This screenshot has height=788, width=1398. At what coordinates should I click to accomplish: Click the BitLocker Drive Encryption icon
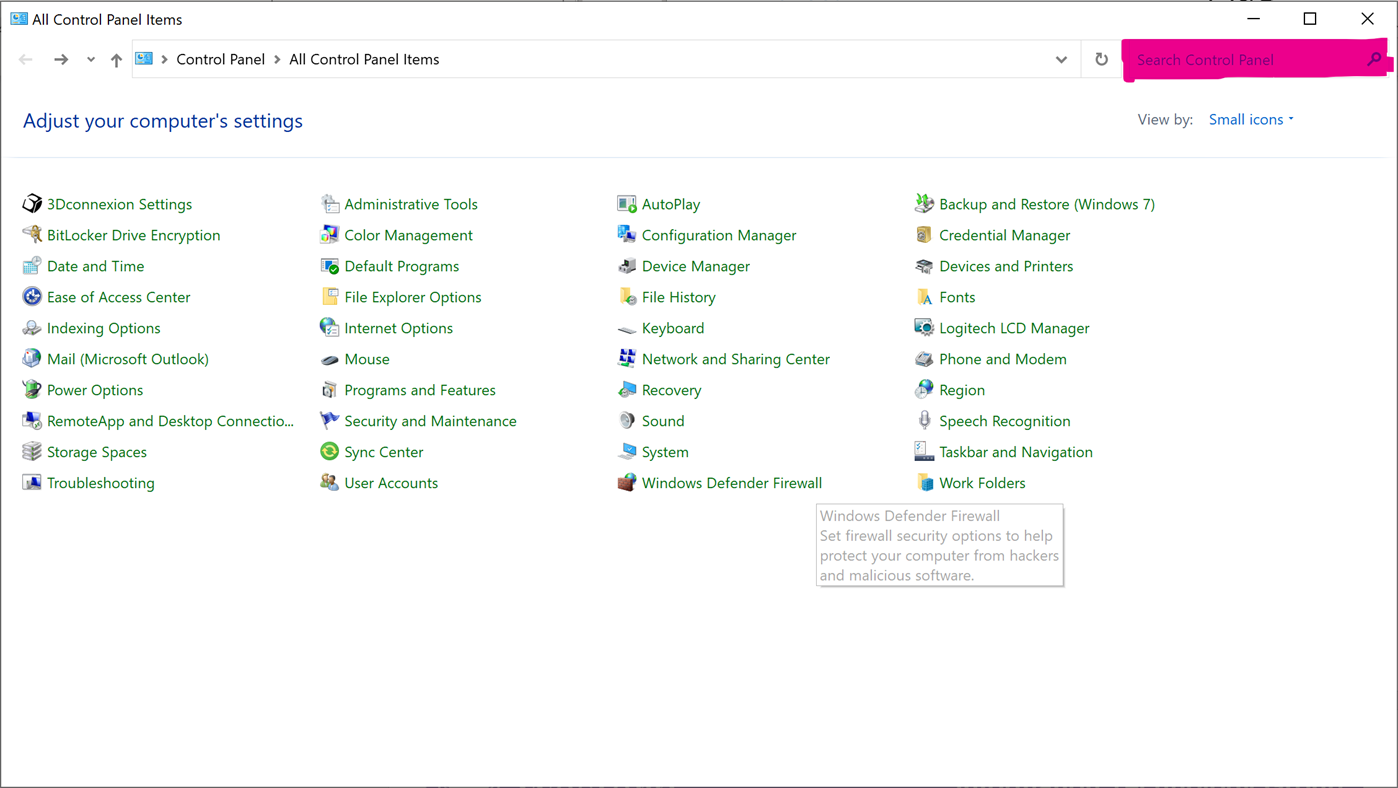32,235
